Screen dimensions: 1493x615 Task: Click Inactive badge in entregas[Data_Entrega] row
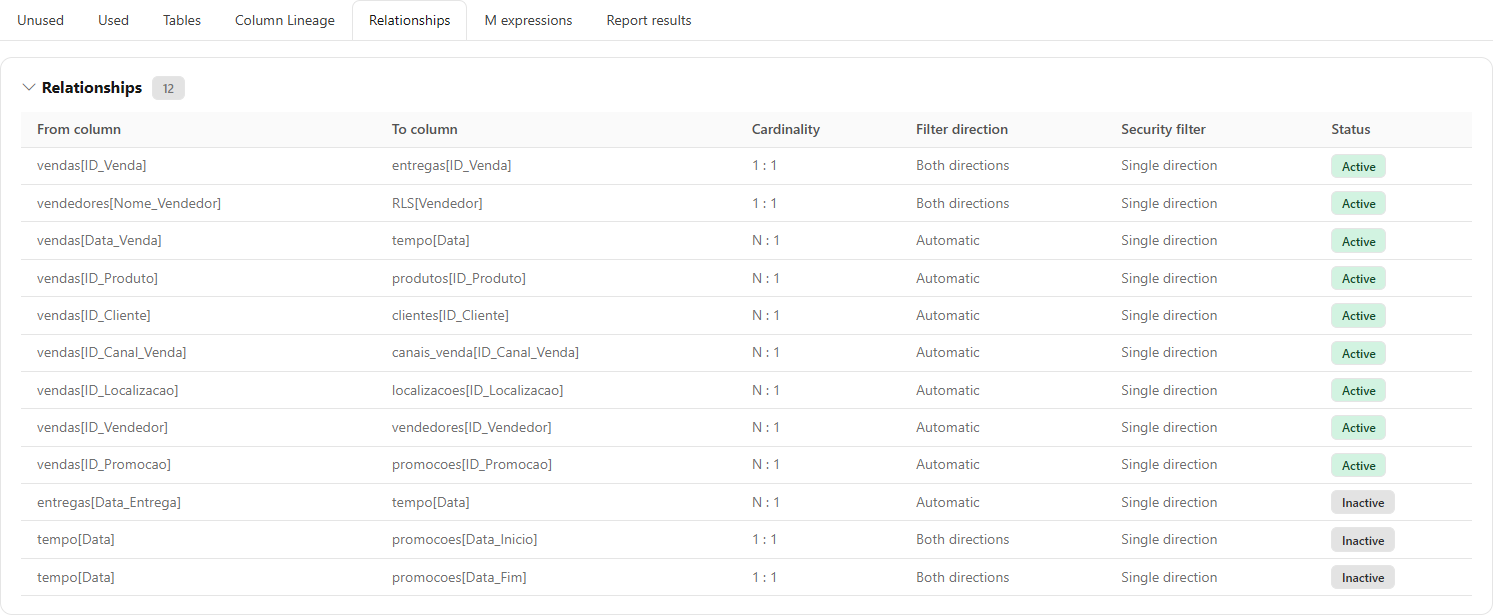pos(1362,503)
